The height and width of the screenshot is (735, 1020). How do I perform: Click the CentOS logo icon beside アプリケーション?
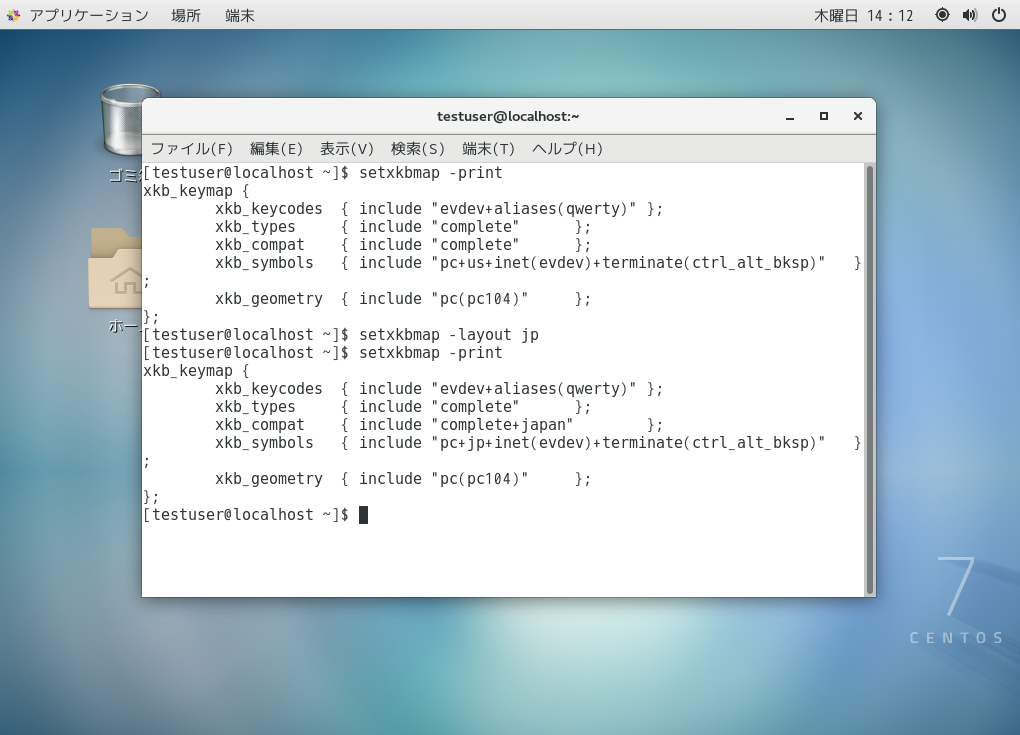[x=13, y=15]
